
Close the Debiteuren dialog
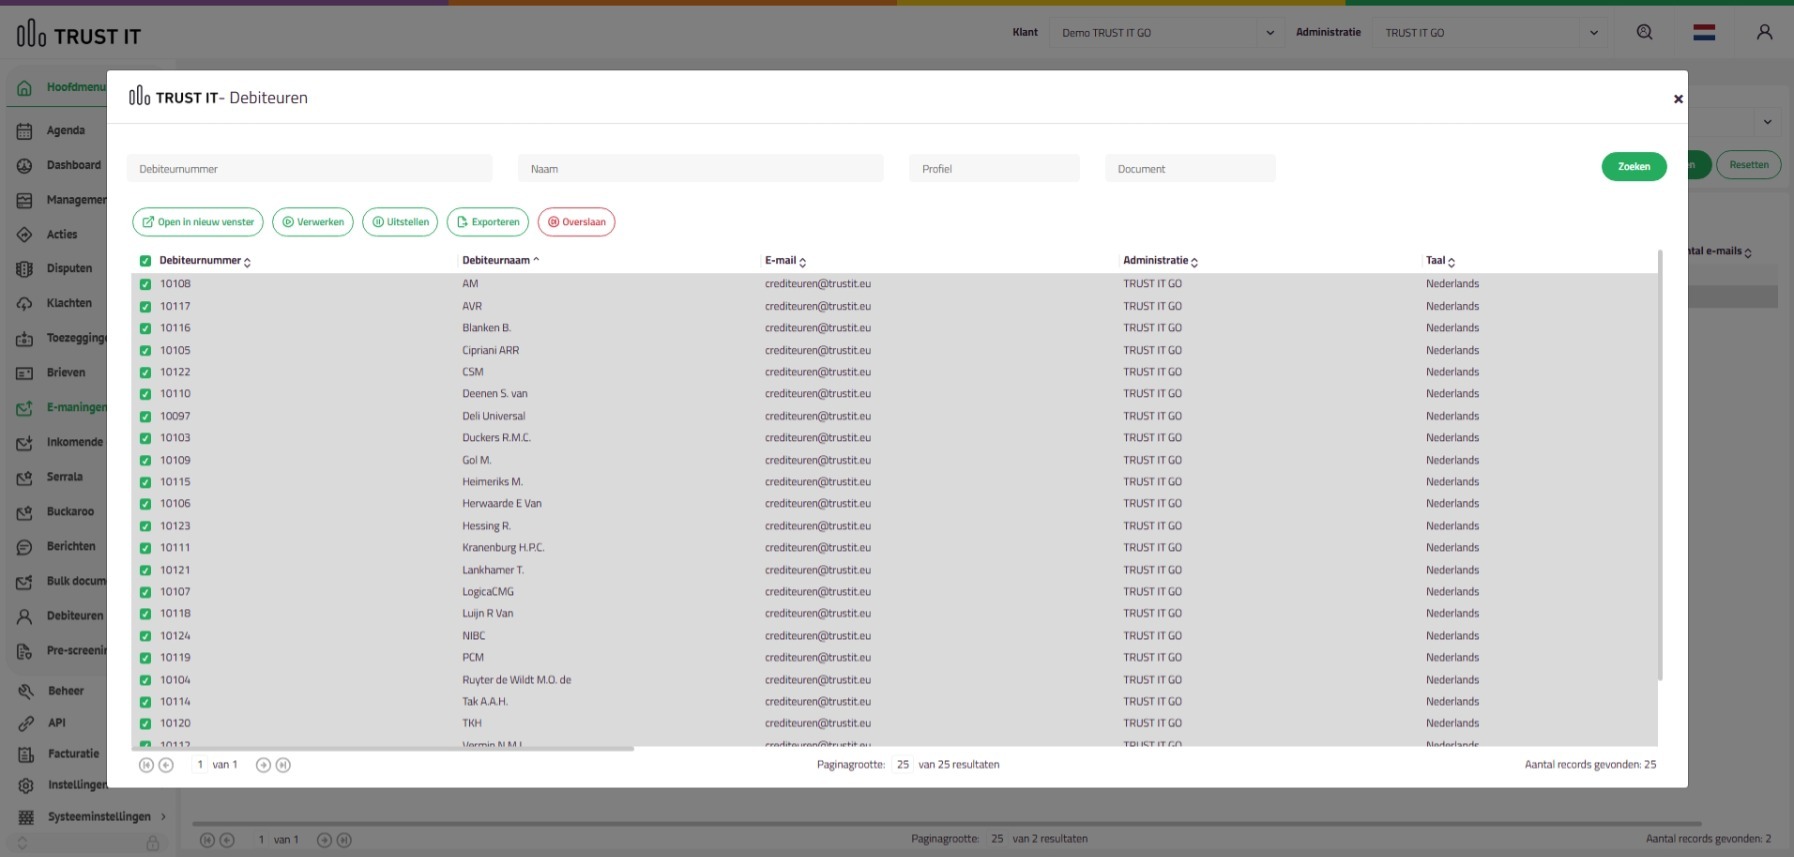point(1678,99)
